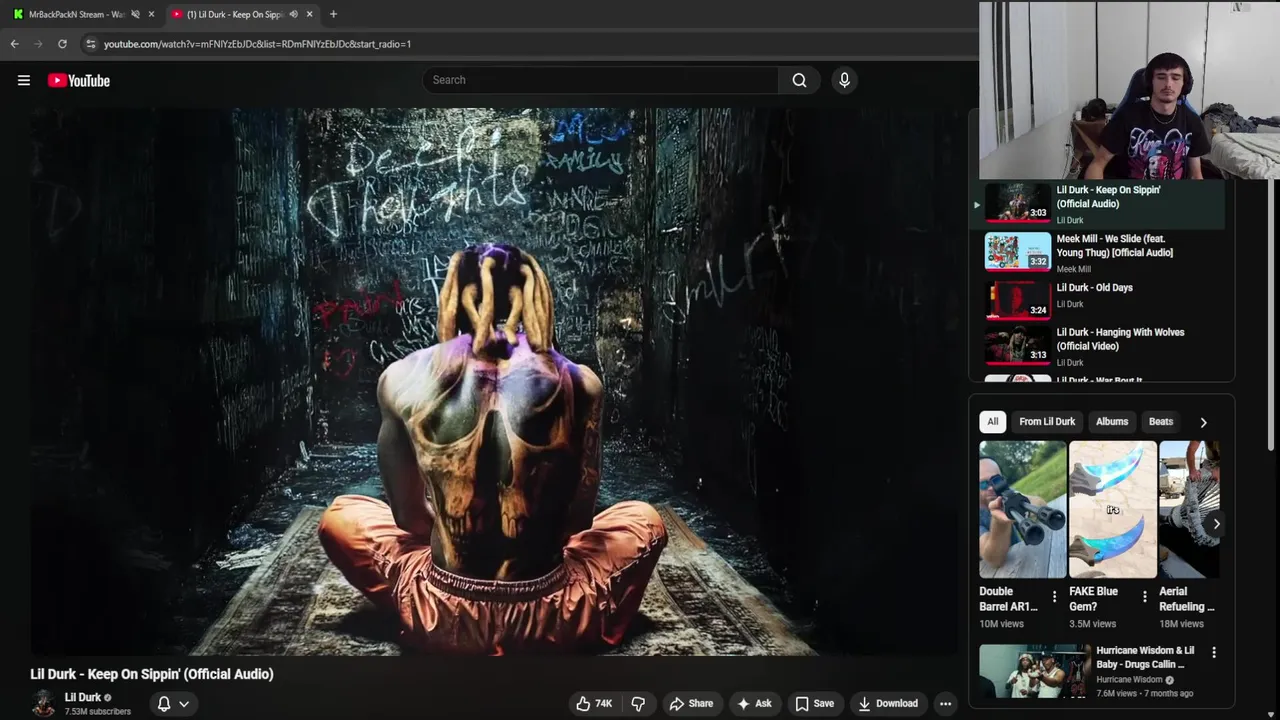Open the YouTube hamburger guide menu
The image size is (1280, 720).
click(x=24, y=80)
